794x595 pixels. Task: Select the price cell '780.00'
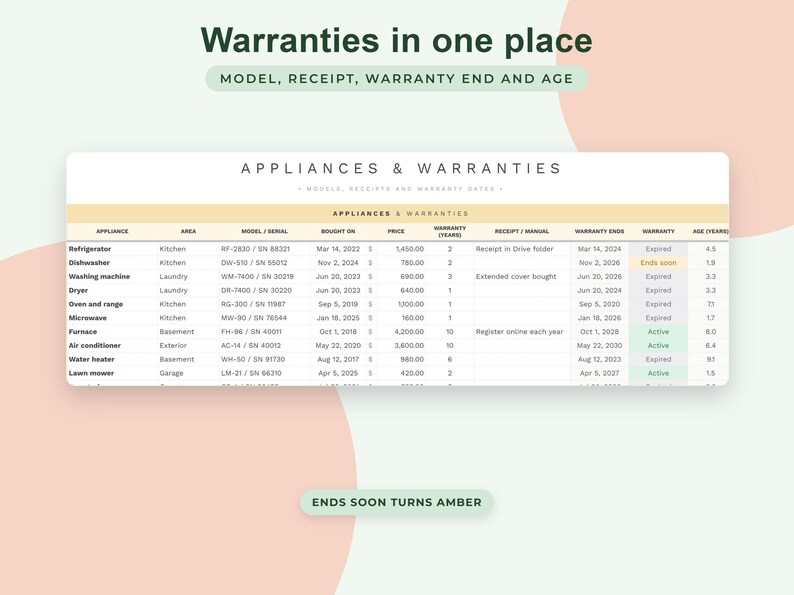412,263
